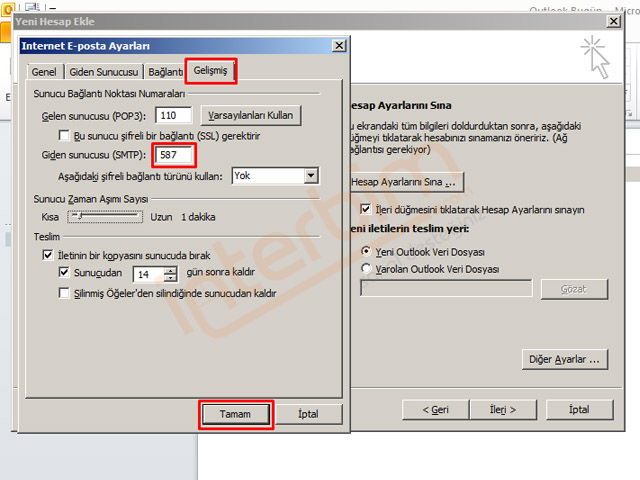
Task: Uncheck 'İleri düğmesini tıklatarak Hesap Ayarlarını sınayın'
Action: click(366, 210)
